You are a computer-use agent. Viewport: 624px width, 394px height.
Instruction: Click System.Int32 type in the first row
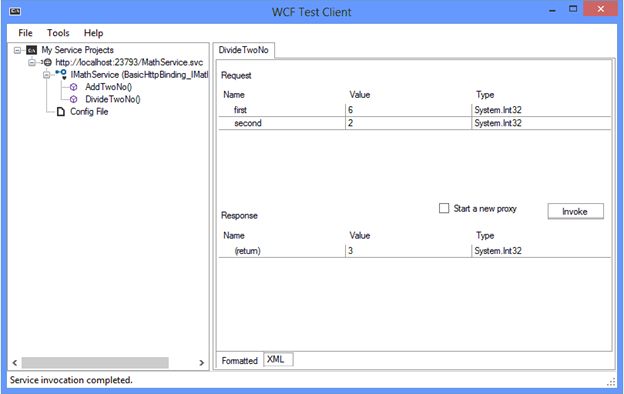(541, 110)
